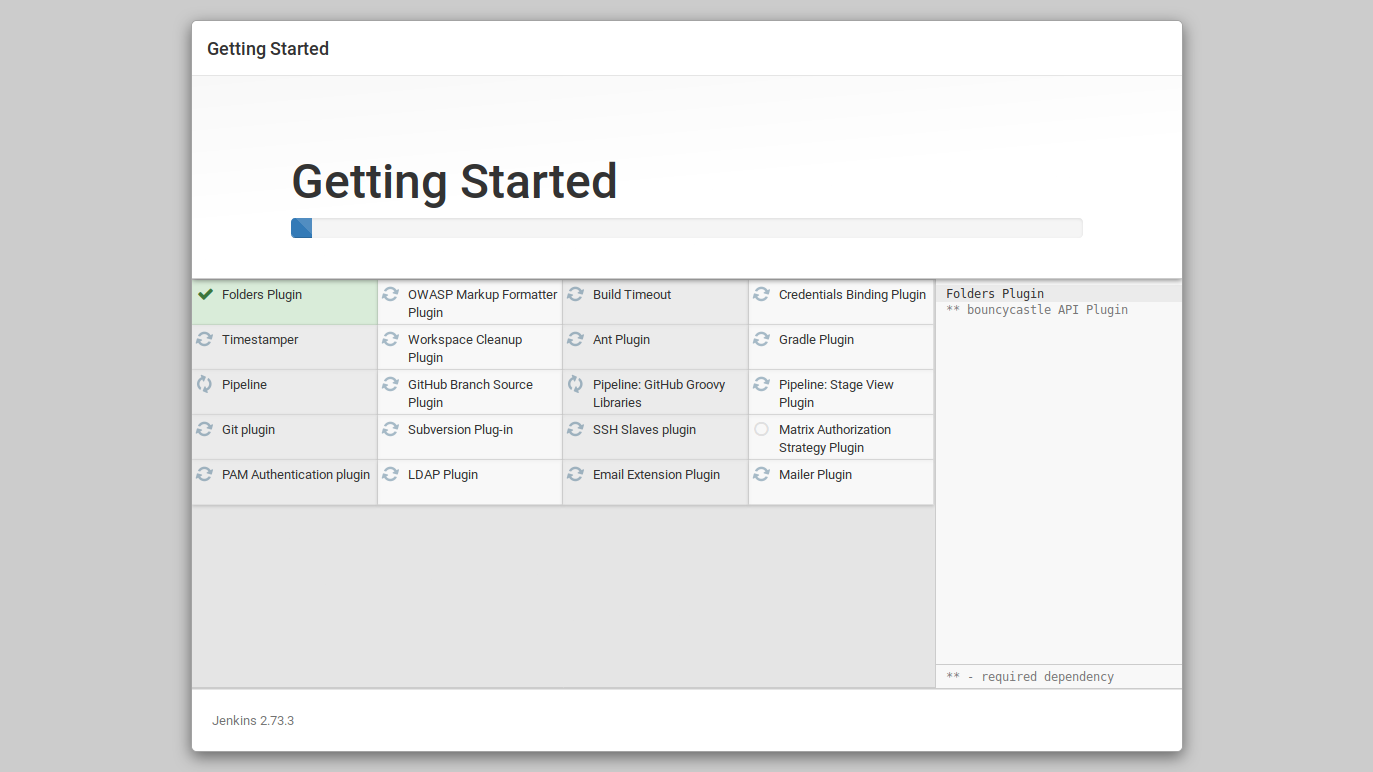Select the OWASP Markup Formatter Plugin entry
Image resolution: width=1373 pixels, height=772 pixels.
tap(469, 303)
